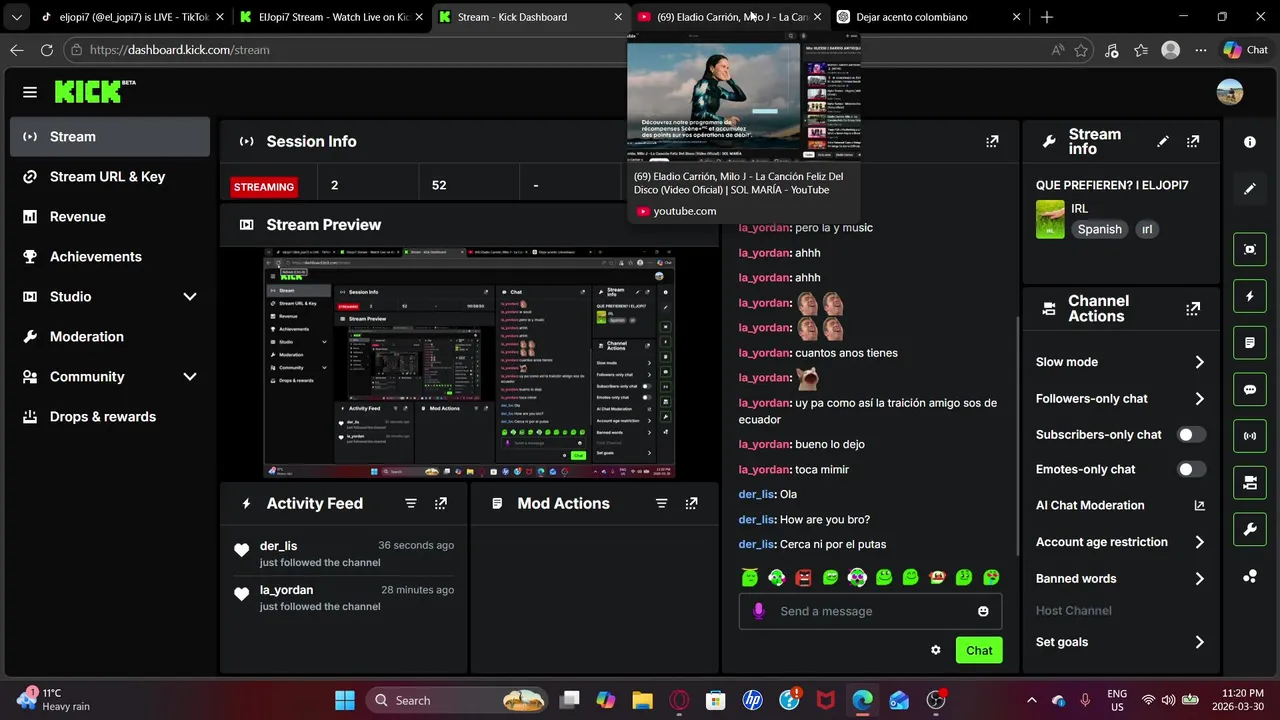
Task: Pop out the Stream info panel
Action: click(1193, 142)
